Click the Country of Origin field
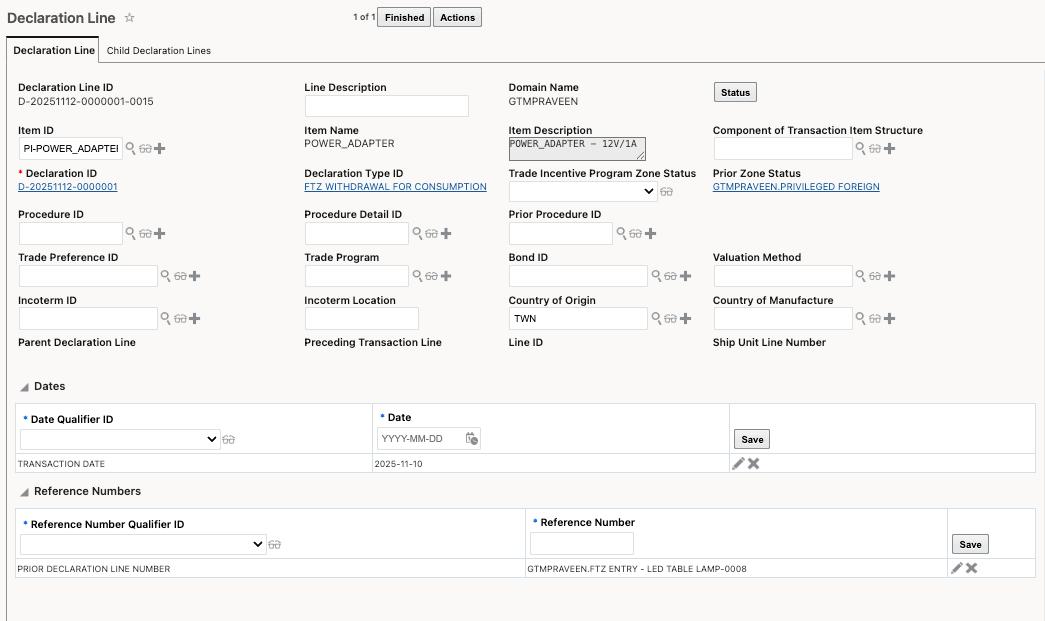The height and width of the screenshot is (621, 1045). point(578,318)
